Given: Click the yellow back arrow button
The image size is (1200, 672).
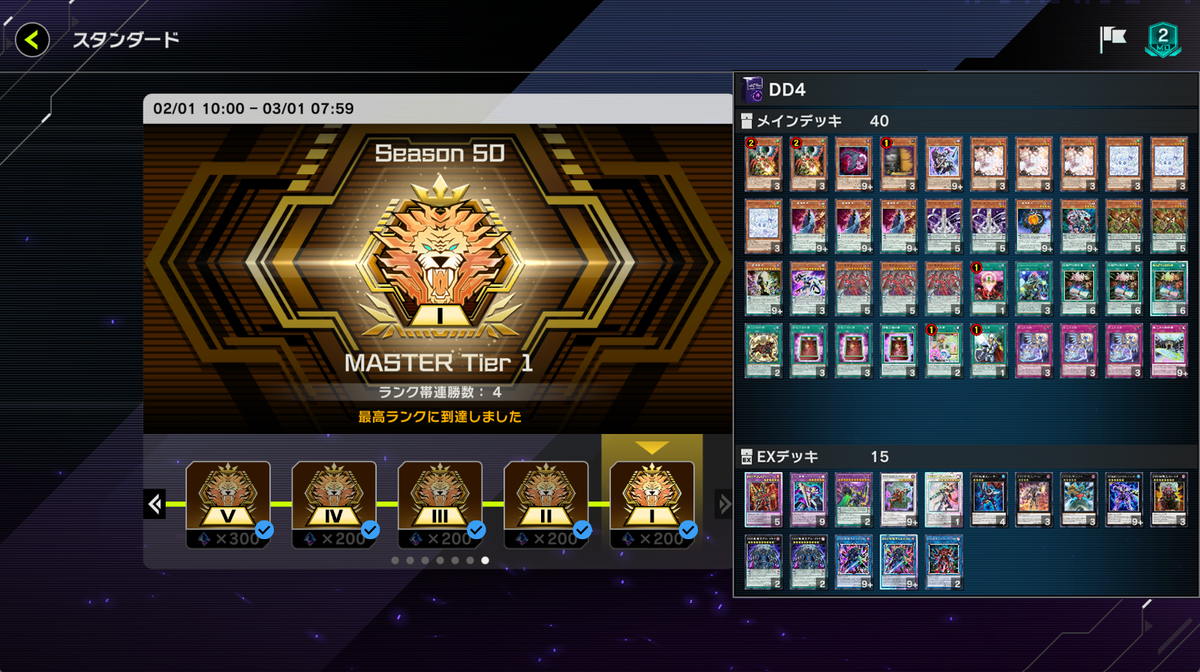Looking at the screenshot, I should click(32, 40).
